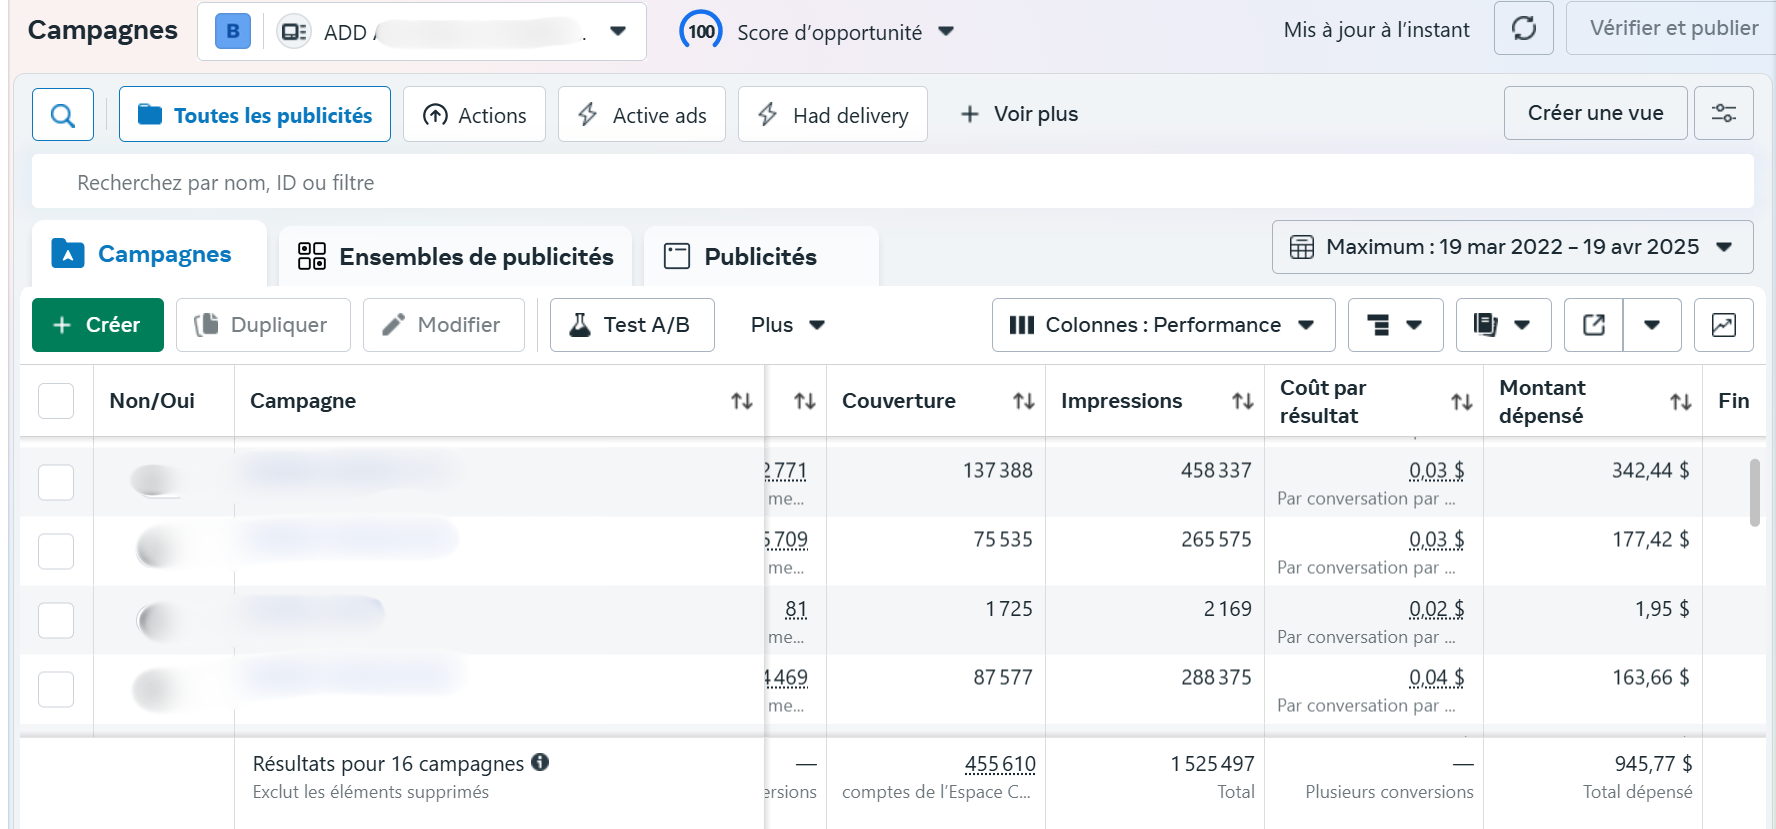The image size is (1776, 829).
Task: Open the date range Maximum dropdown
Action: 1512,247
